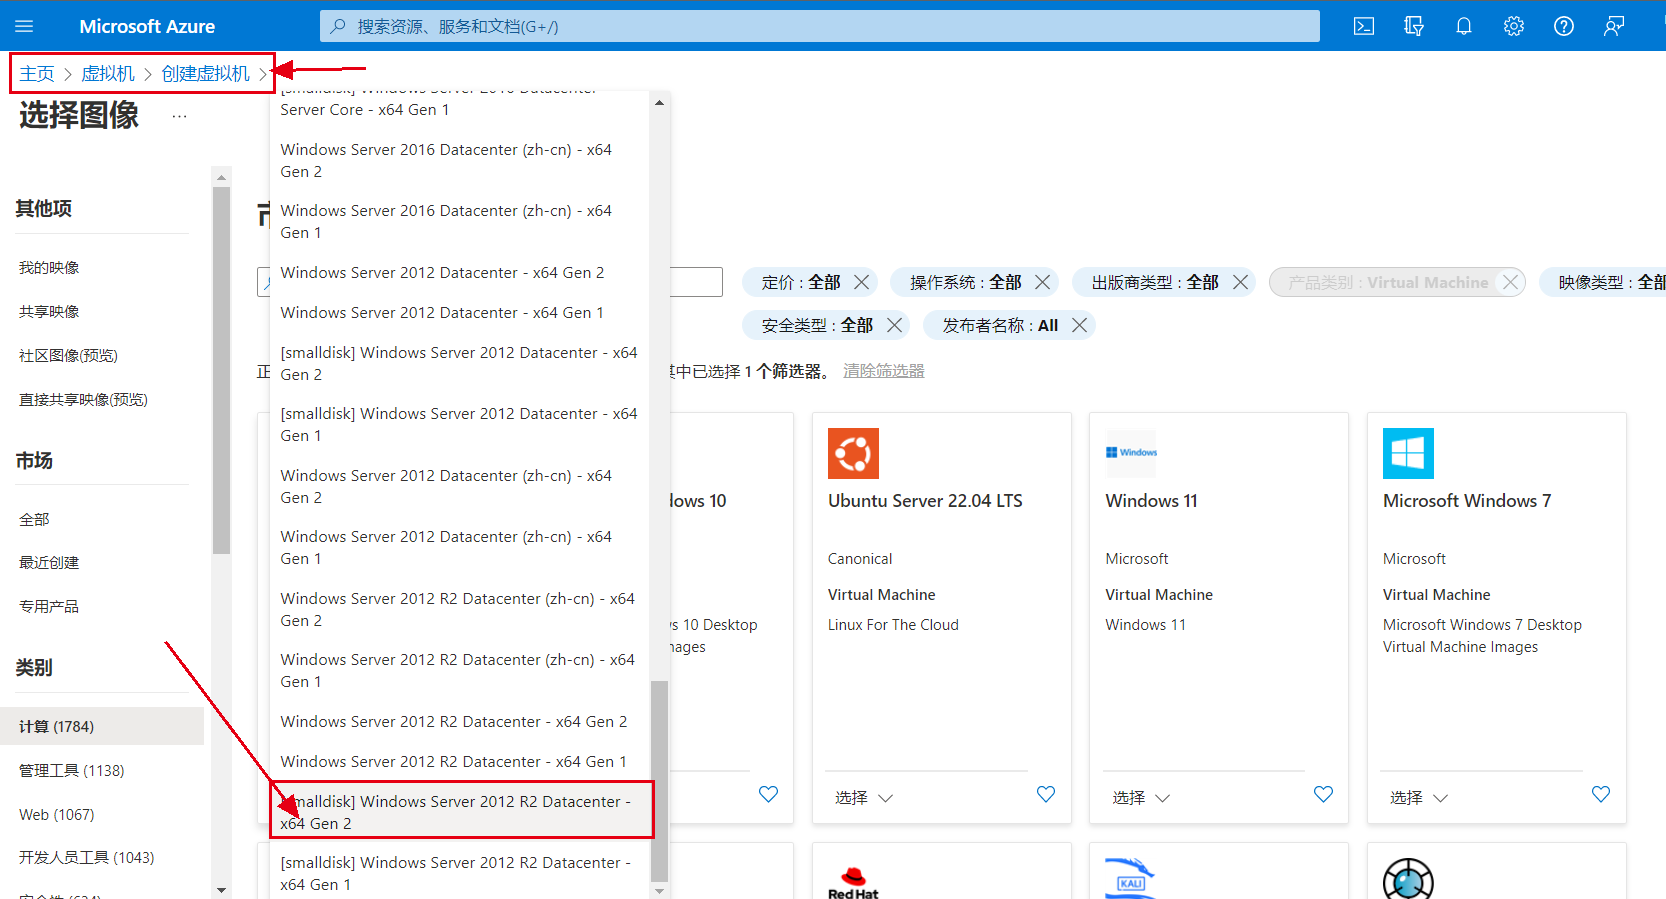Viewport: 1666px width, 899px height.
Task: Select the 开发人员工具 (1043) category
Action: [x=87, y=857]
